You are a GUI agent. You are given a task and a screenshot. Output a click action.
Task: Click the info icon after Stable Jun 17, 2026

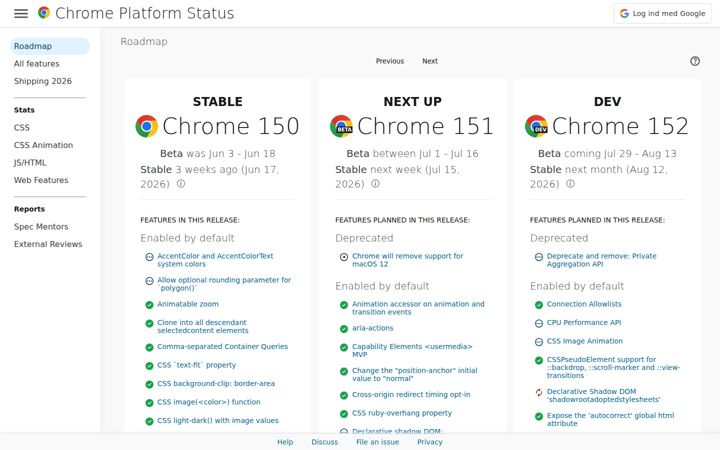(181, 184)
